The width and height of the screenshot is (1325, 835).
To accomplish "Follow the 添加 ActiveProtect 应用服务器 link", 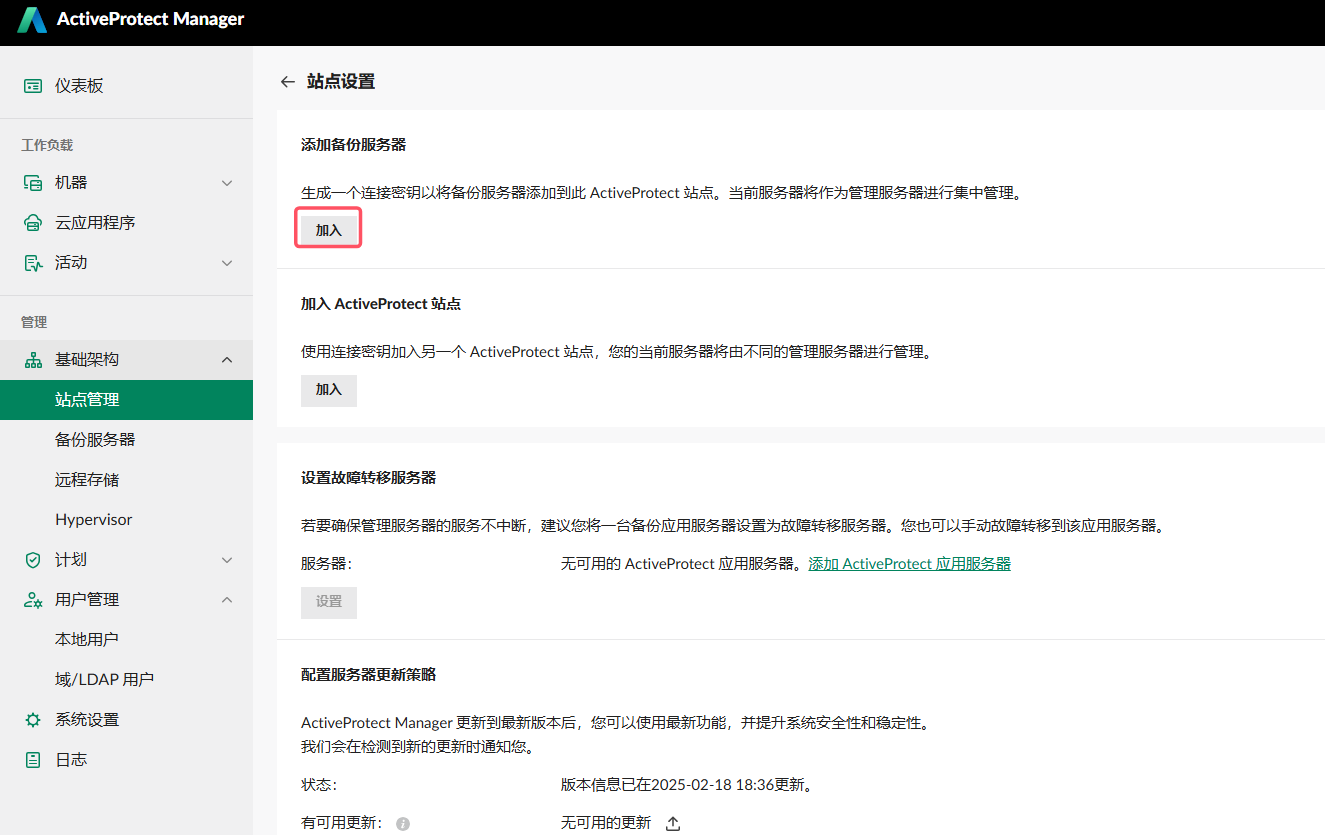I will 909,564.
